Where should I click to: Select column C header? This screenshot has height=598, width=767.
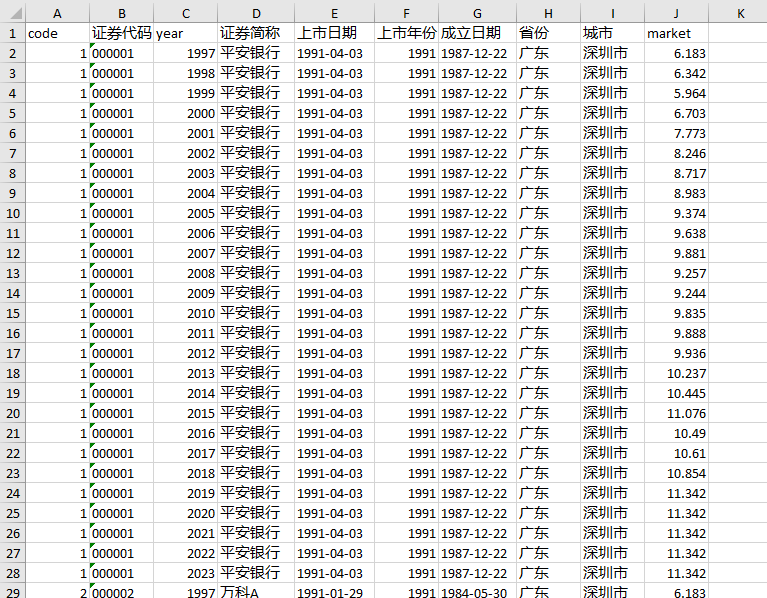tap(185, 13)
